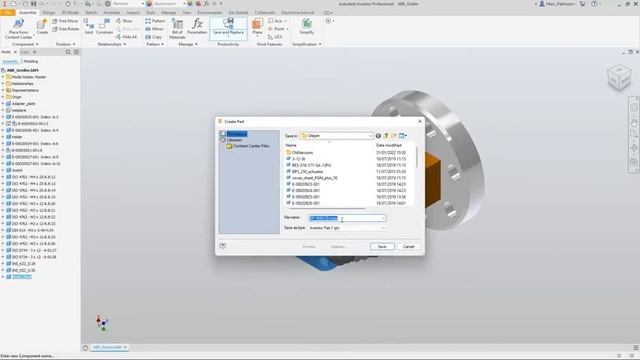
Task: Expand the Origin folder node
Action: coord(3,97)
